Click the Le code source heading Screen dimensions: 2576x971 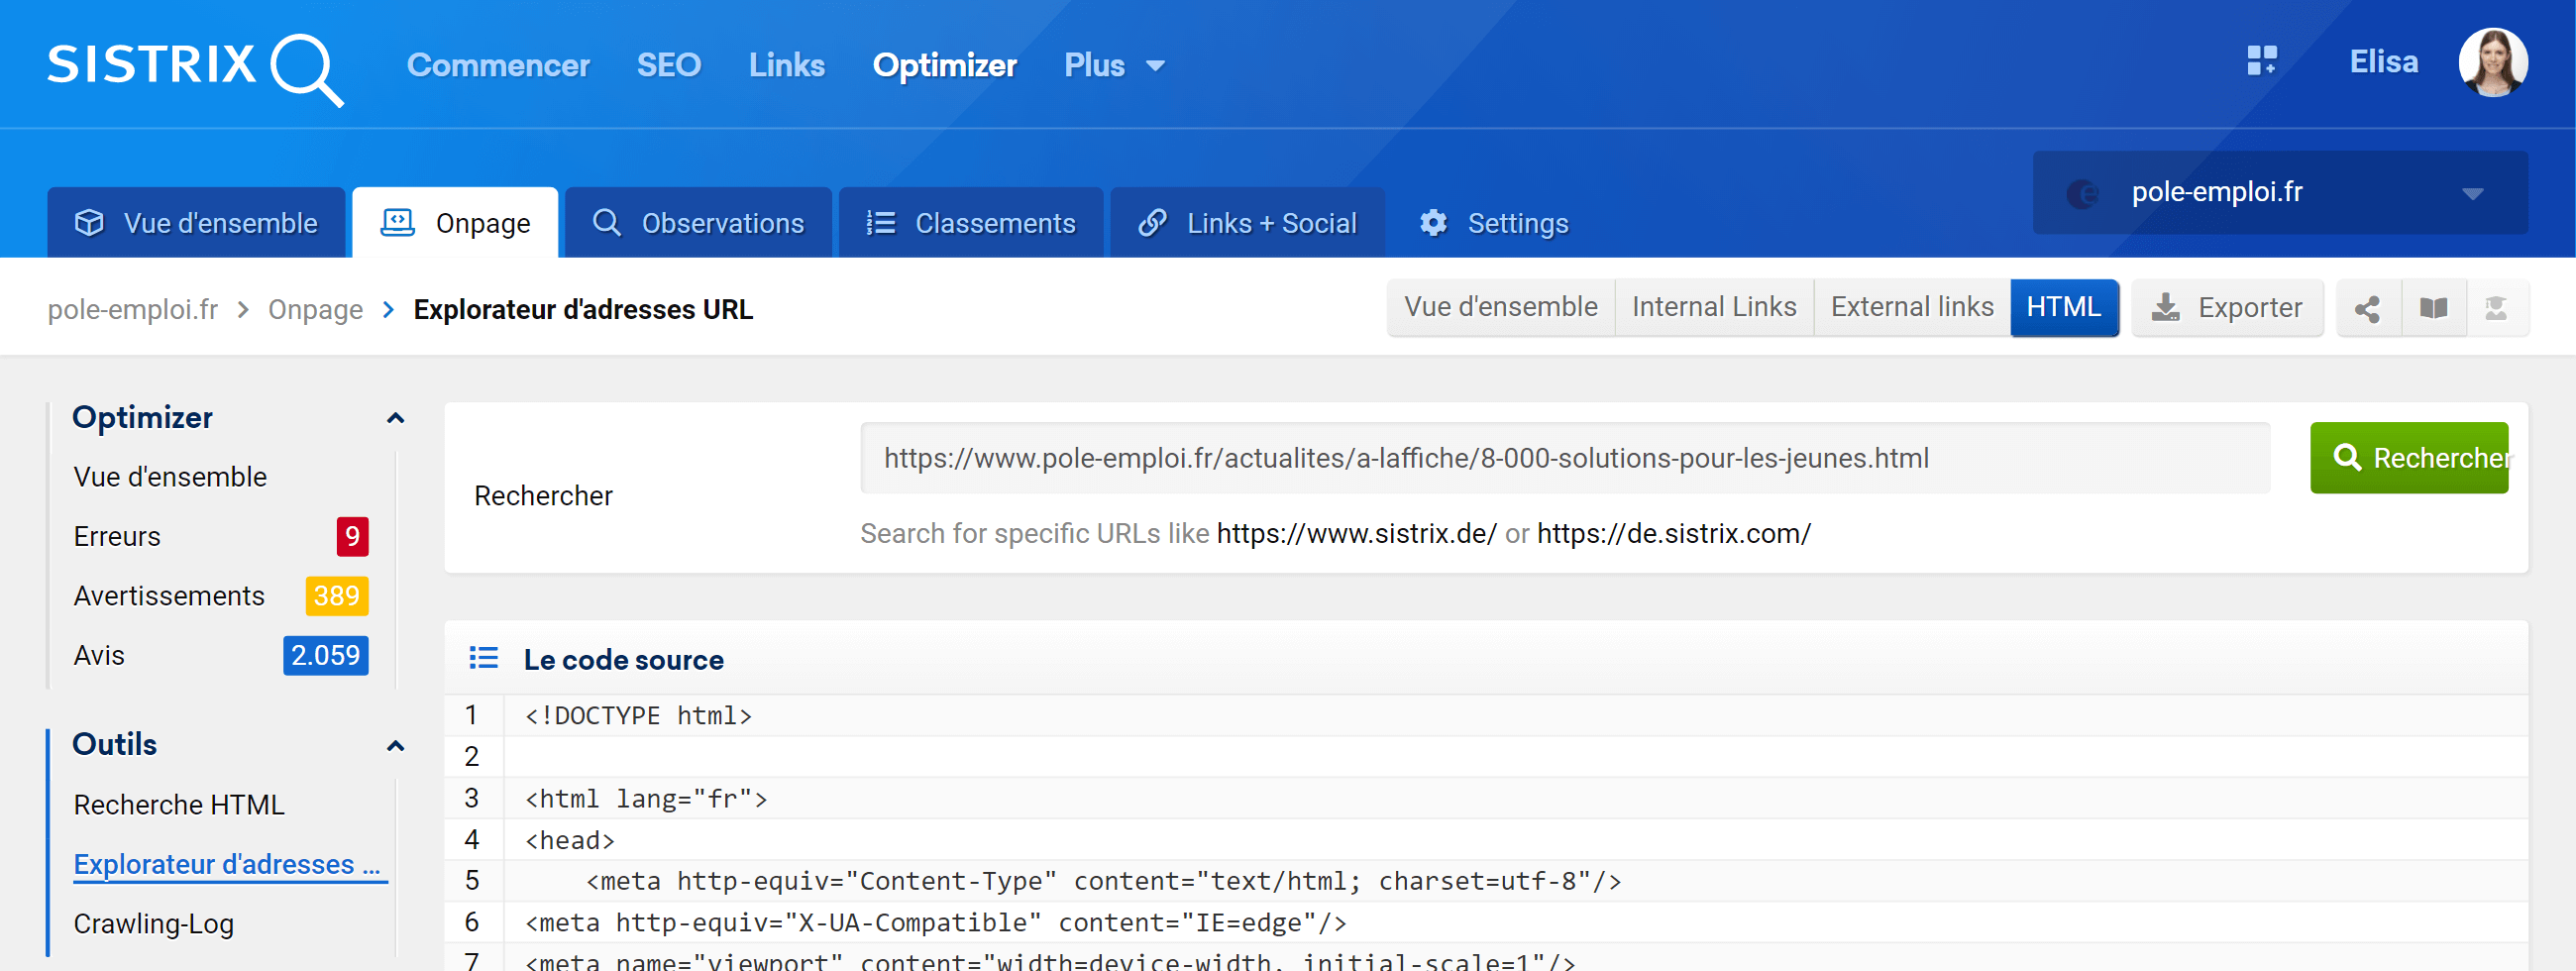(623, 660)
